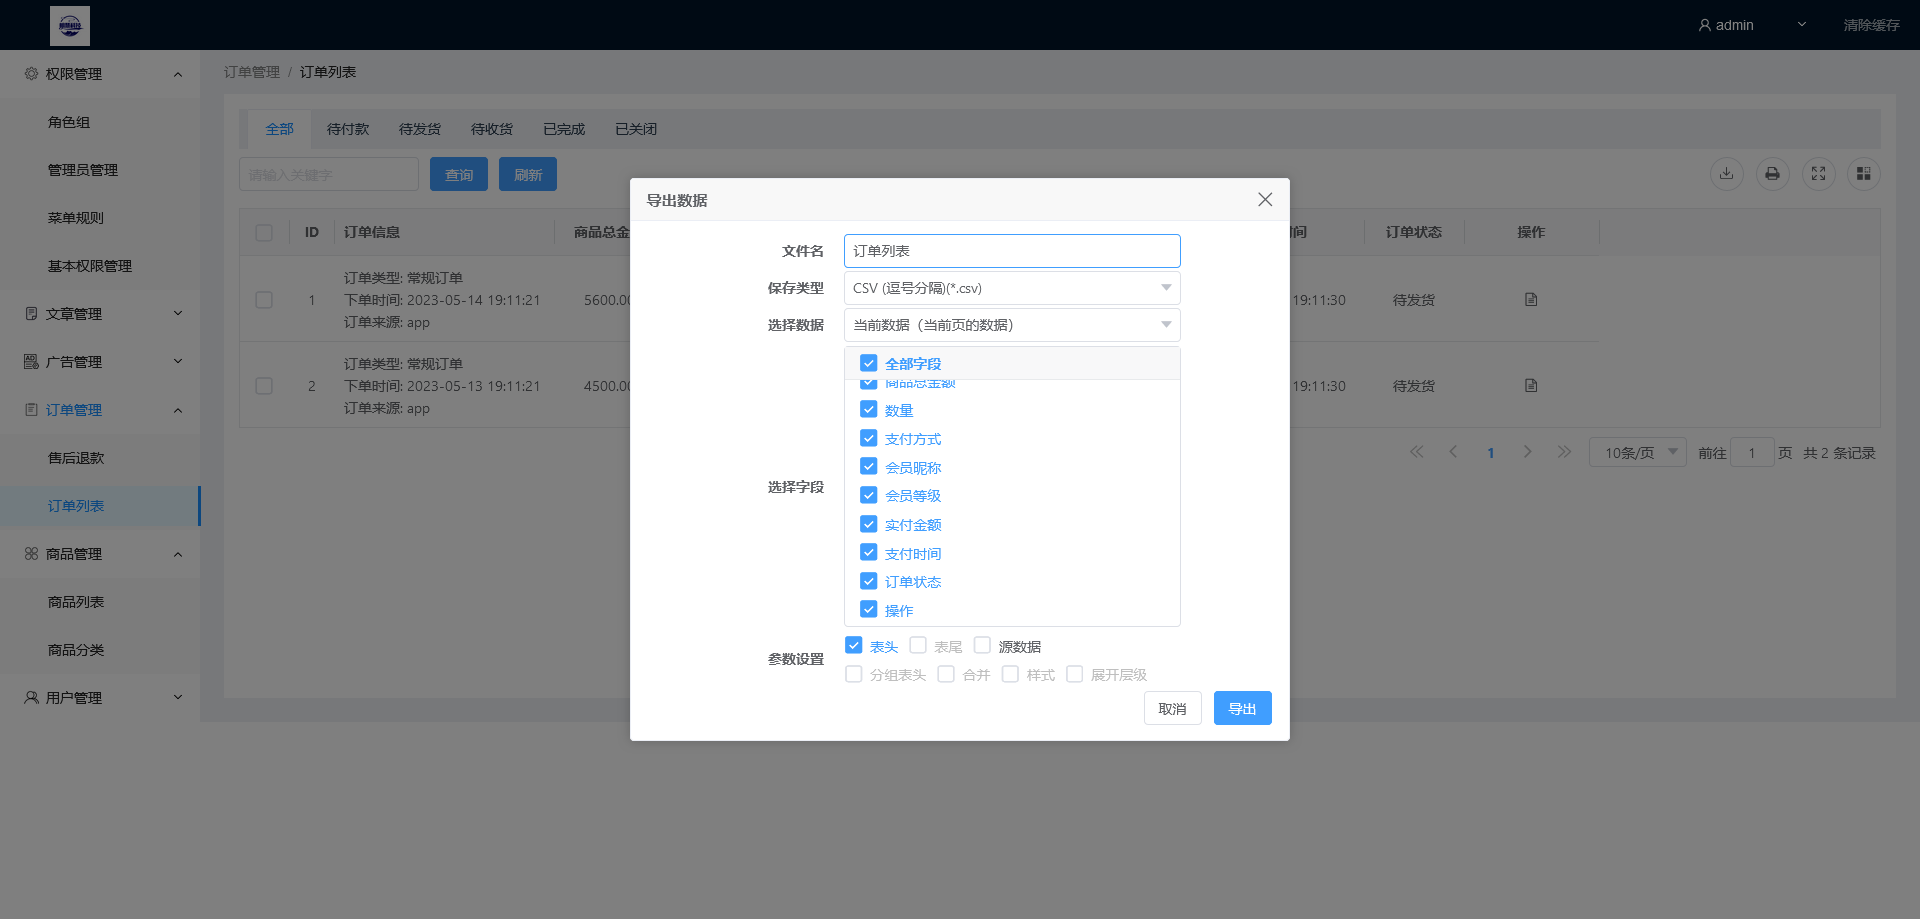Click 清除缓存 in the header

1871,25
